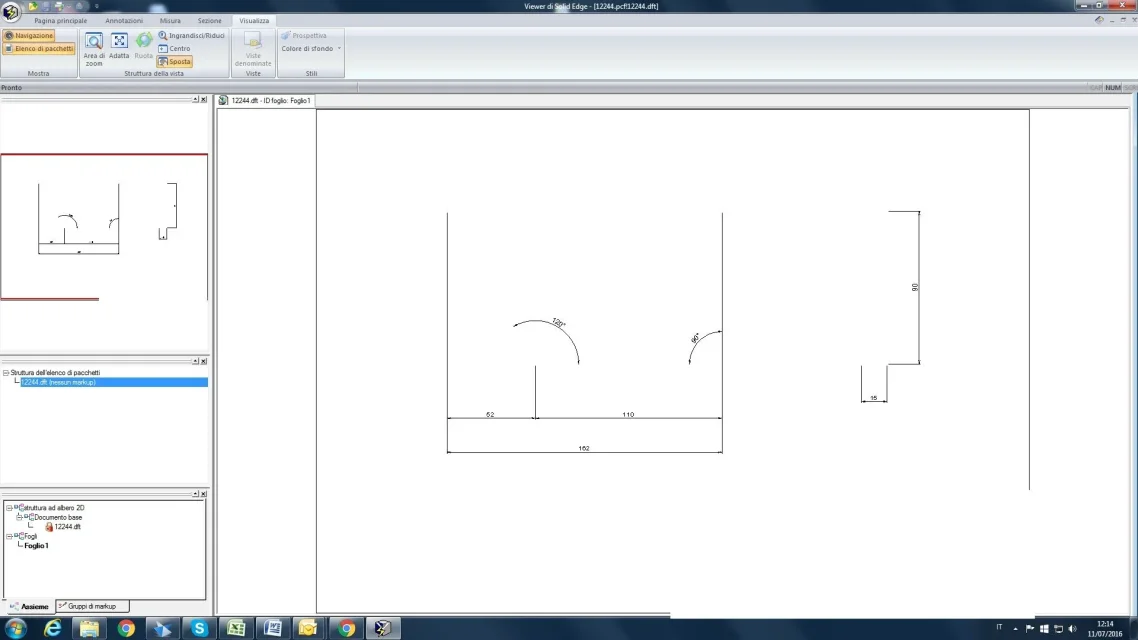
Task: Select the Area di zoom tool
Action: (x=94, y=47)
